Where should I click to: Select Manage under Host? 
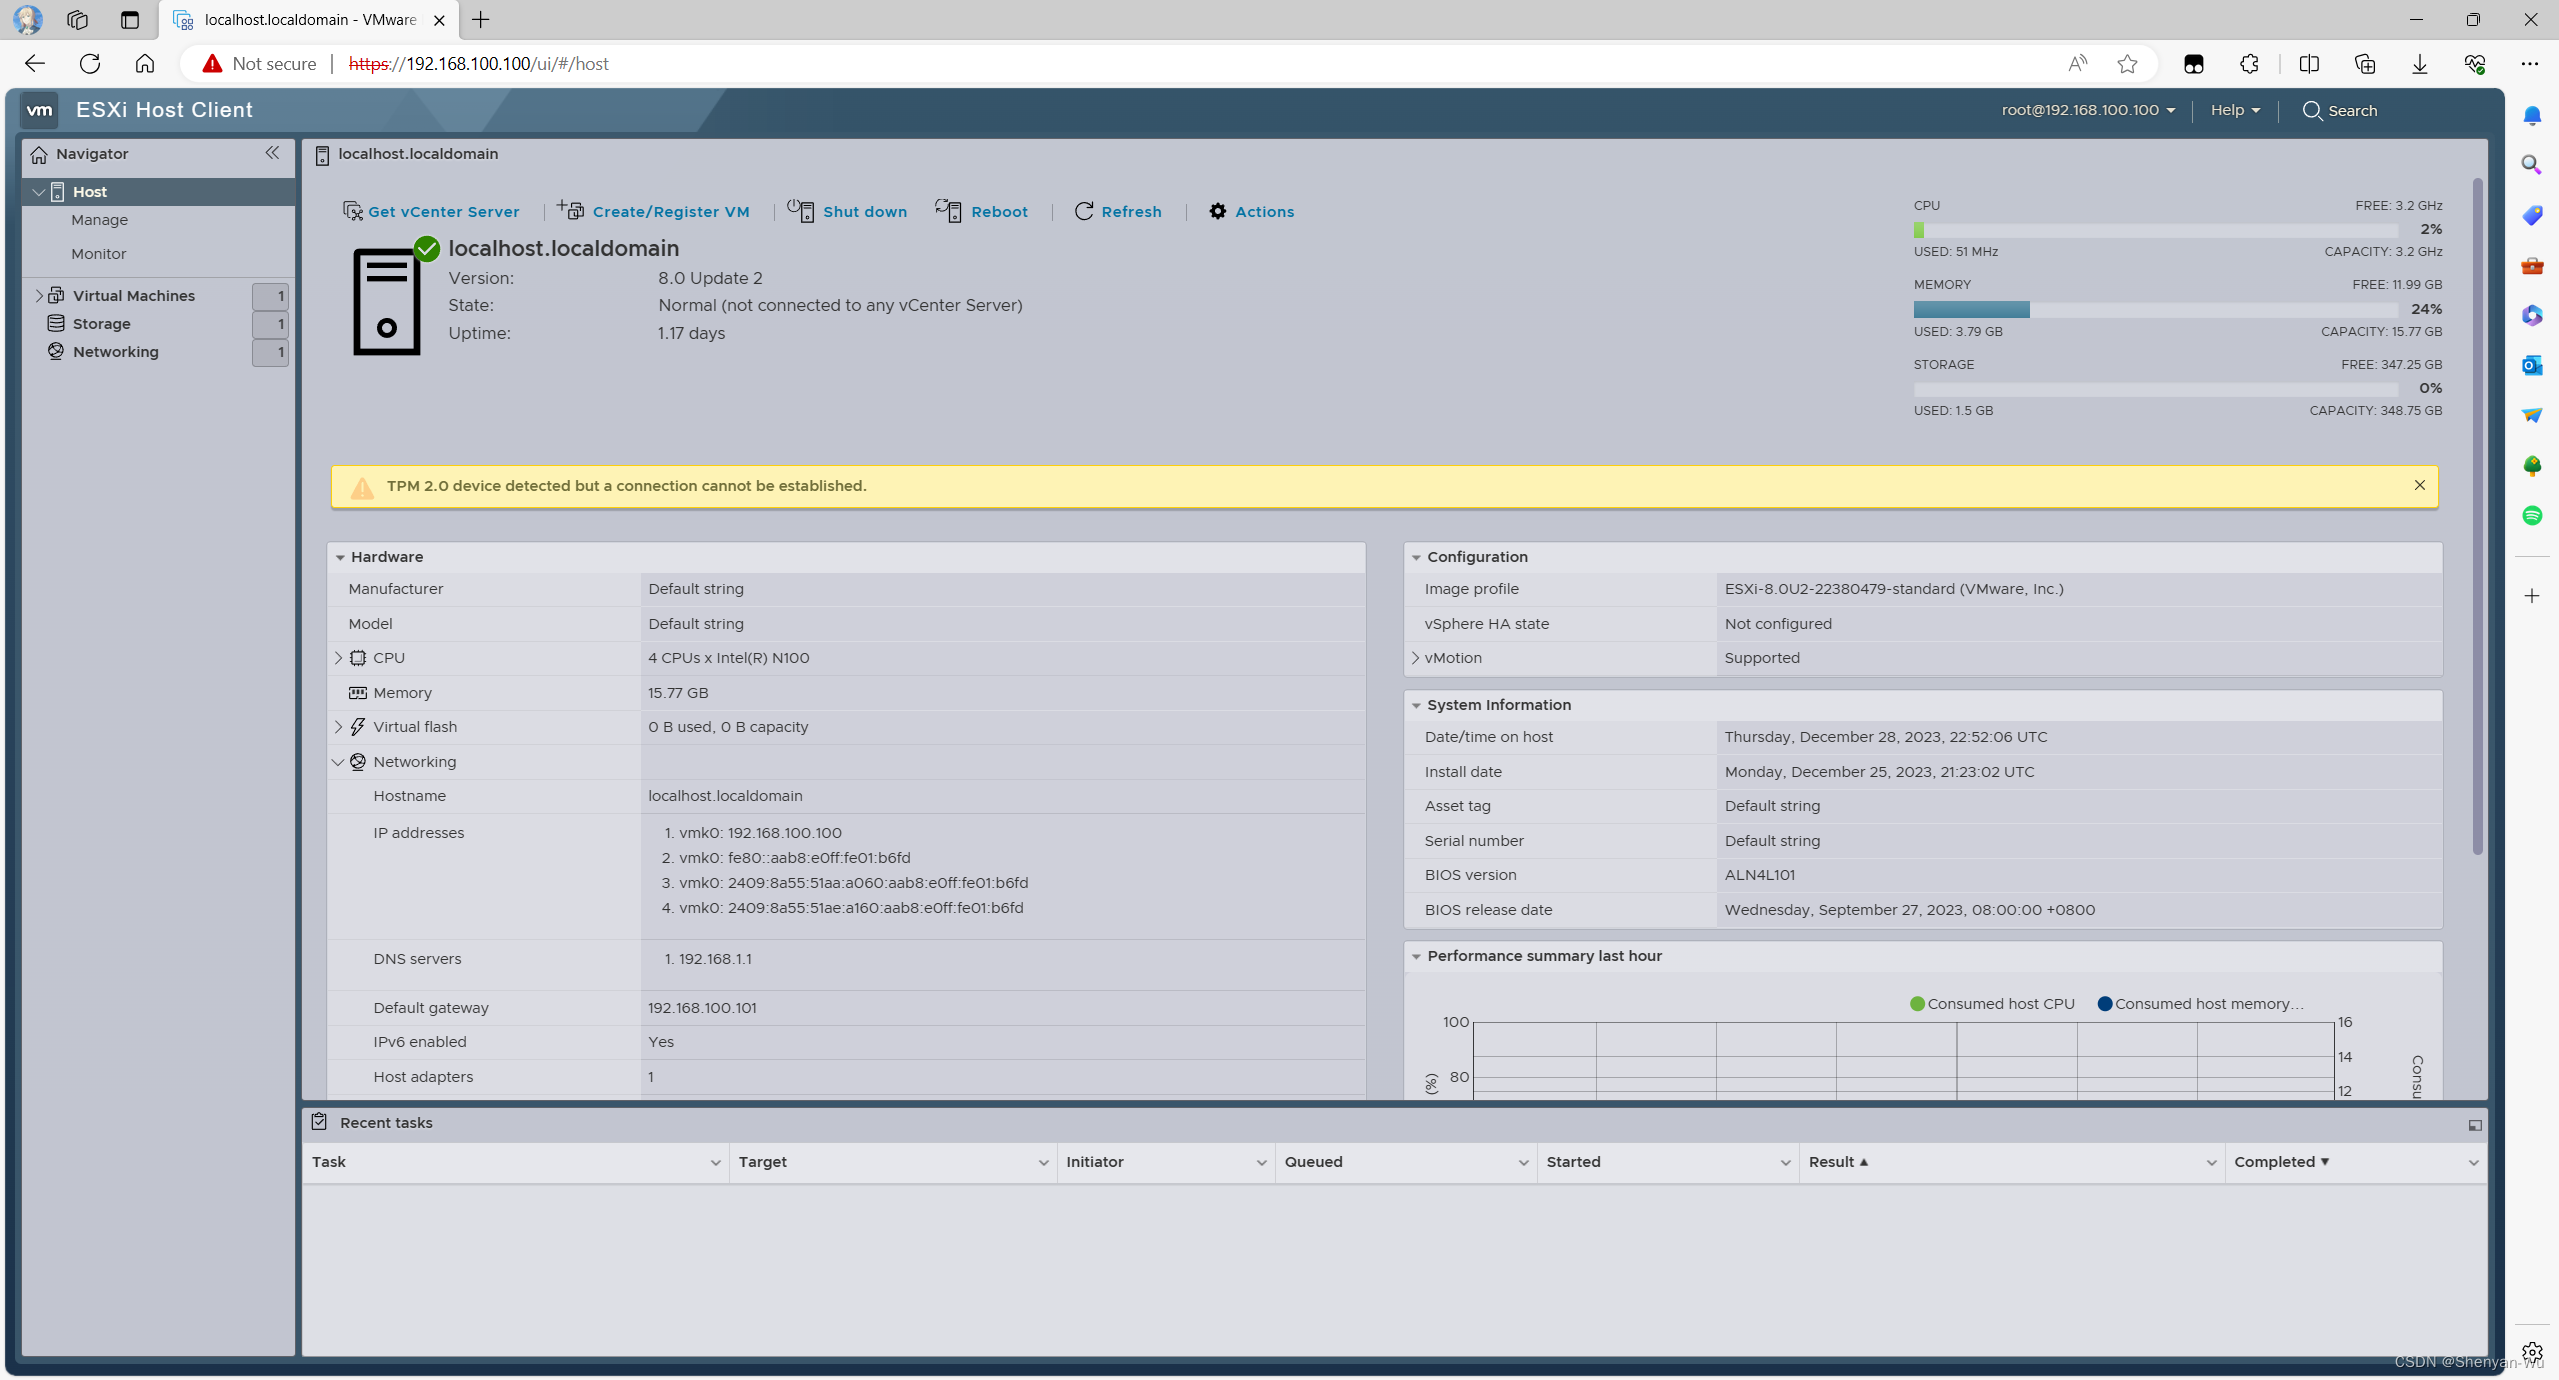coord(99,220)
